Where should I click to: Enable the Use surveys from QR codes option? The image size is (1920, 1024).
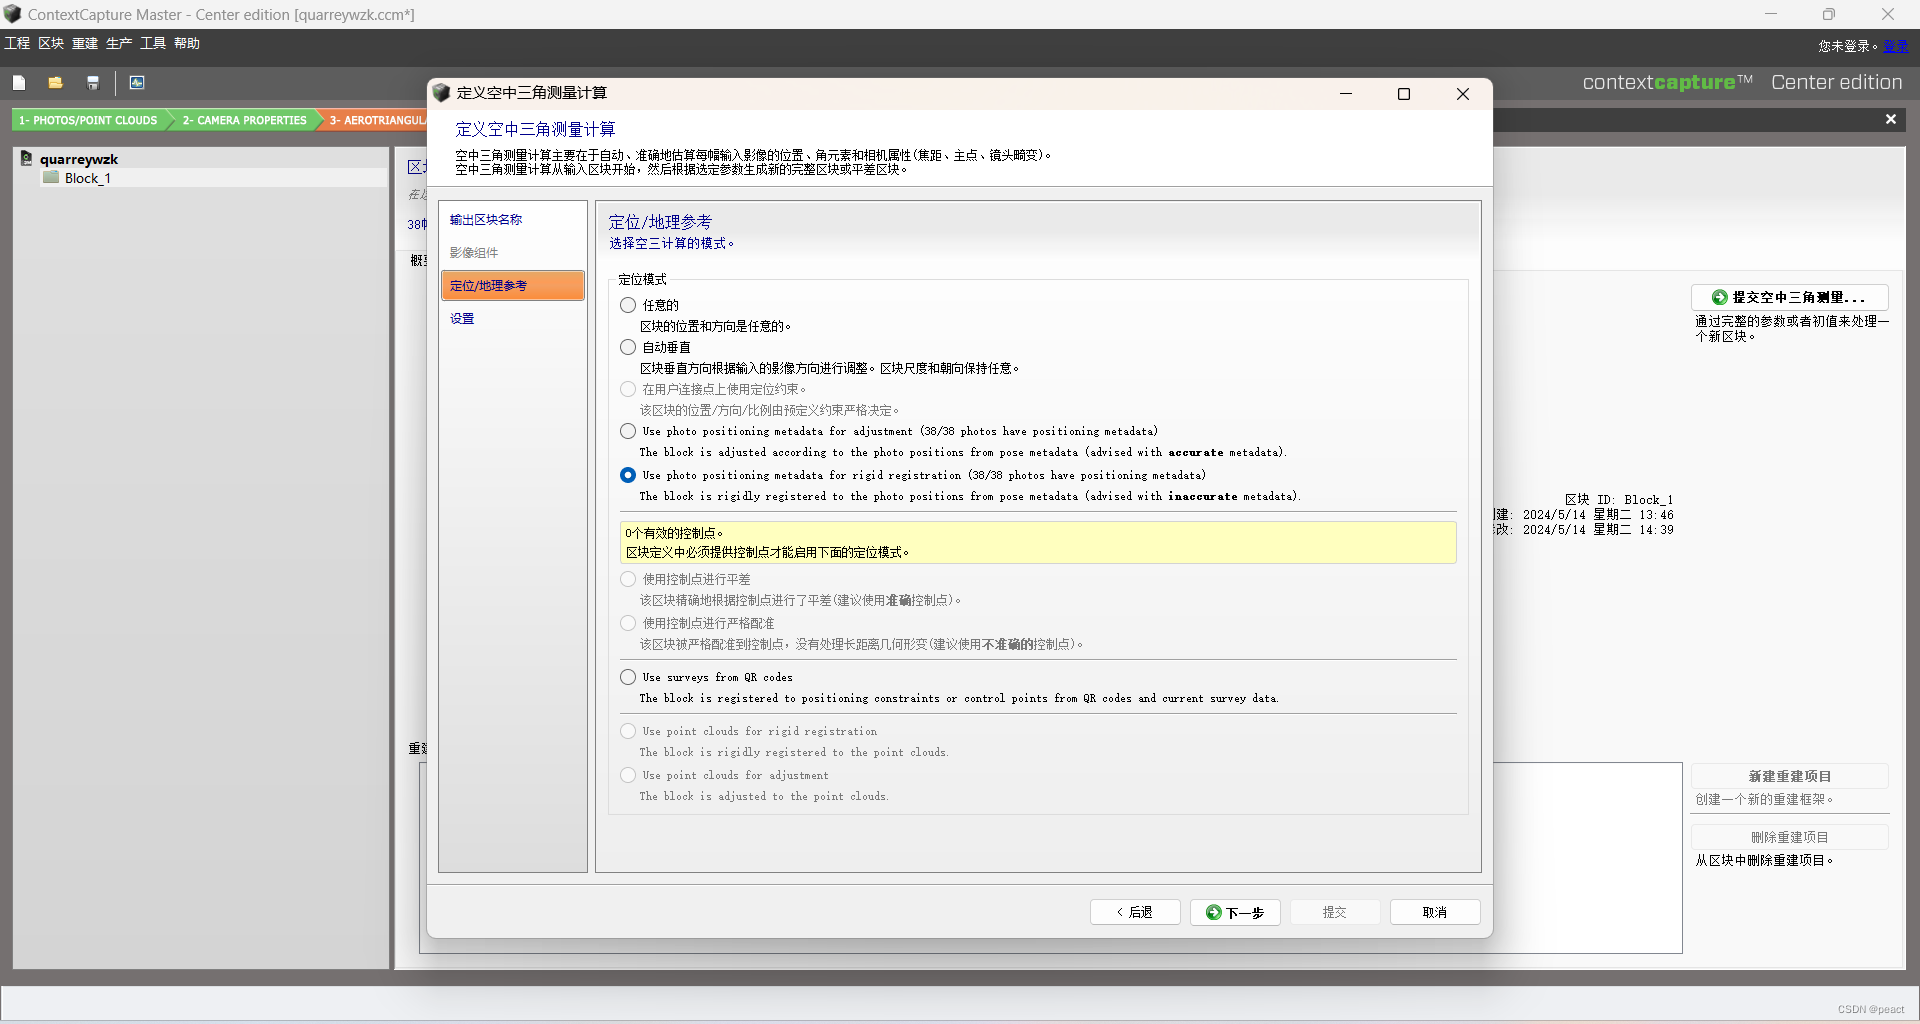tap(628, 677)
